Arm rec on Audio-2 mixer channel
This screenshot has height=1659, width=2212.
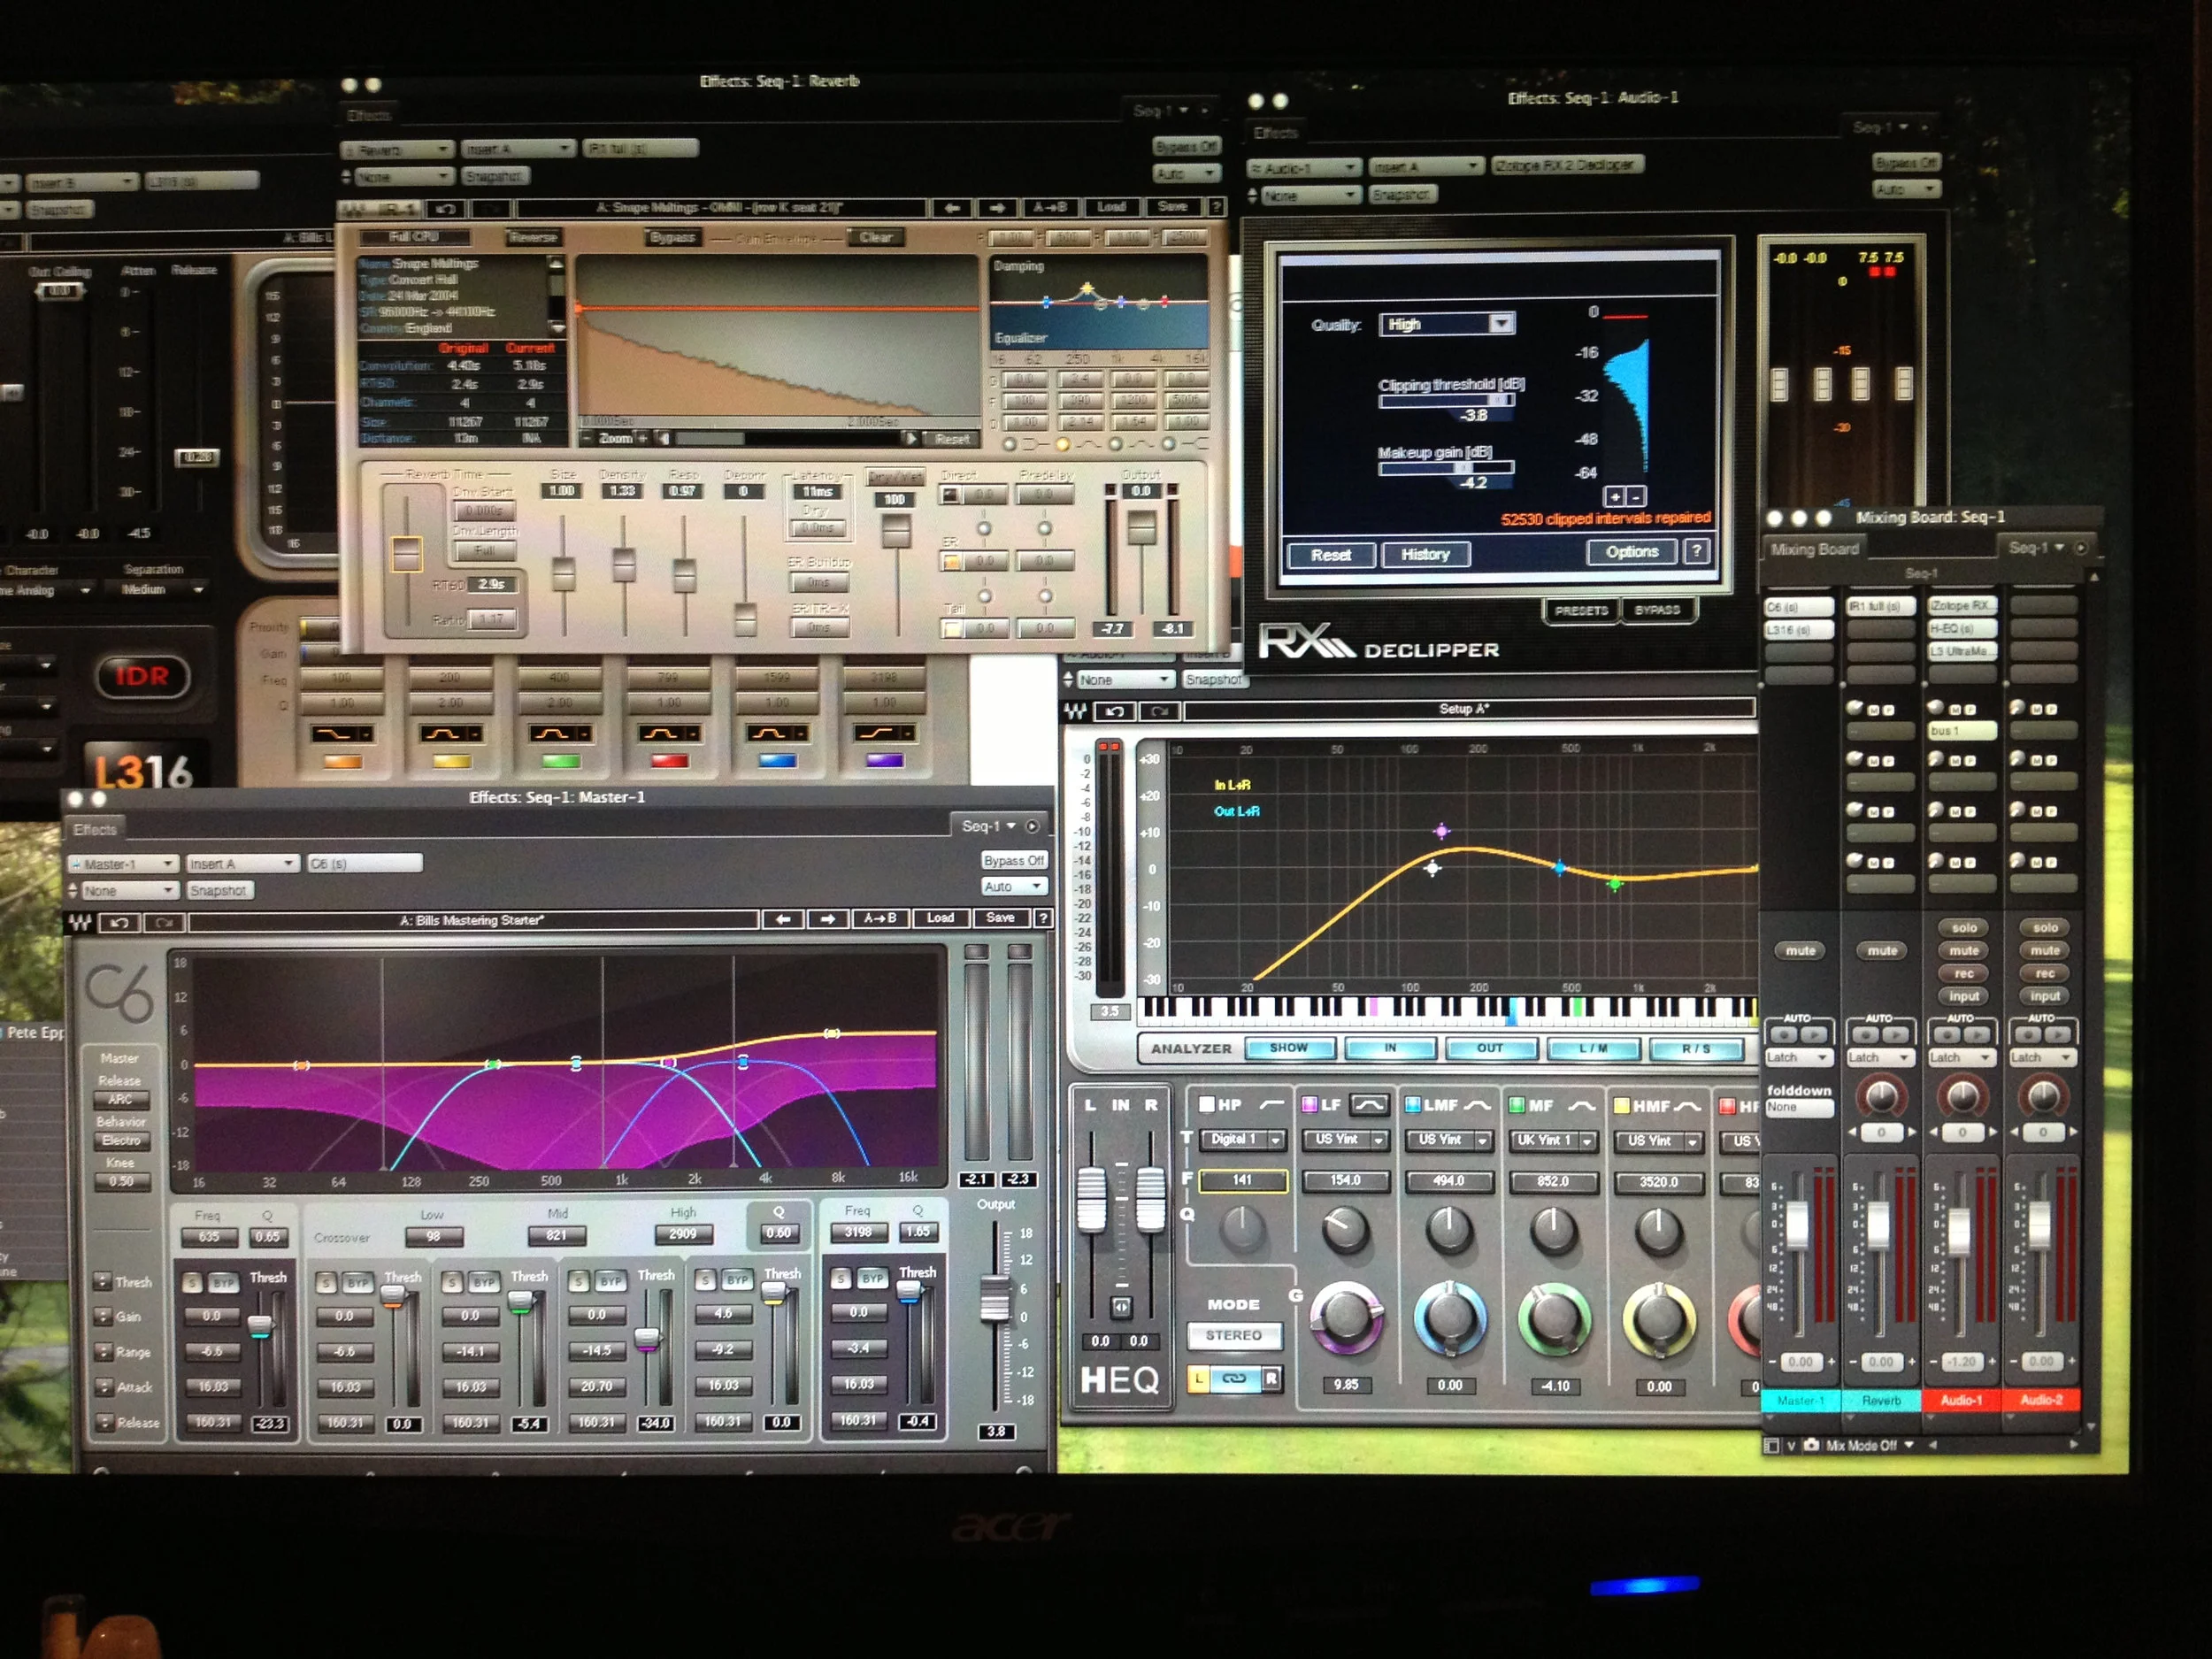pyautogui.click(x=2044, y=973)
